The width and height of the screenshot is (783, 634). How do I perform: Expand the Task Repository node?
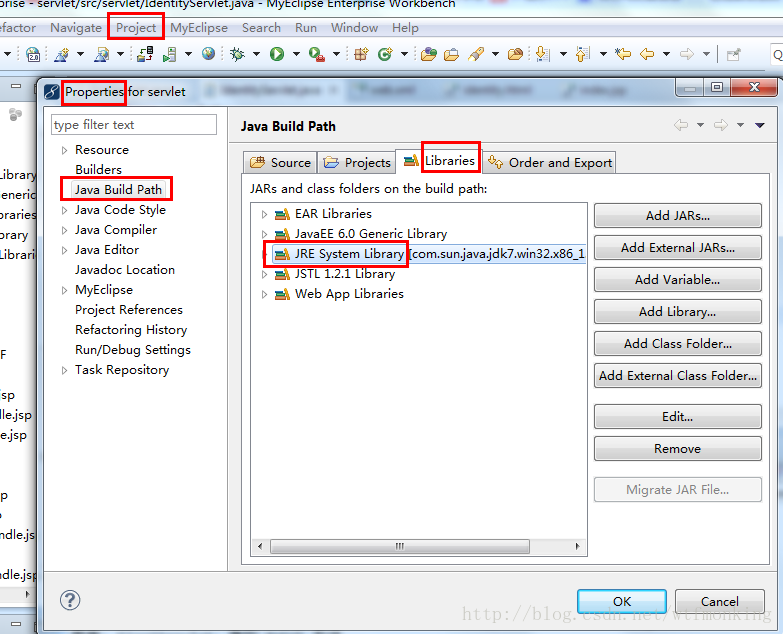(64, 370)
